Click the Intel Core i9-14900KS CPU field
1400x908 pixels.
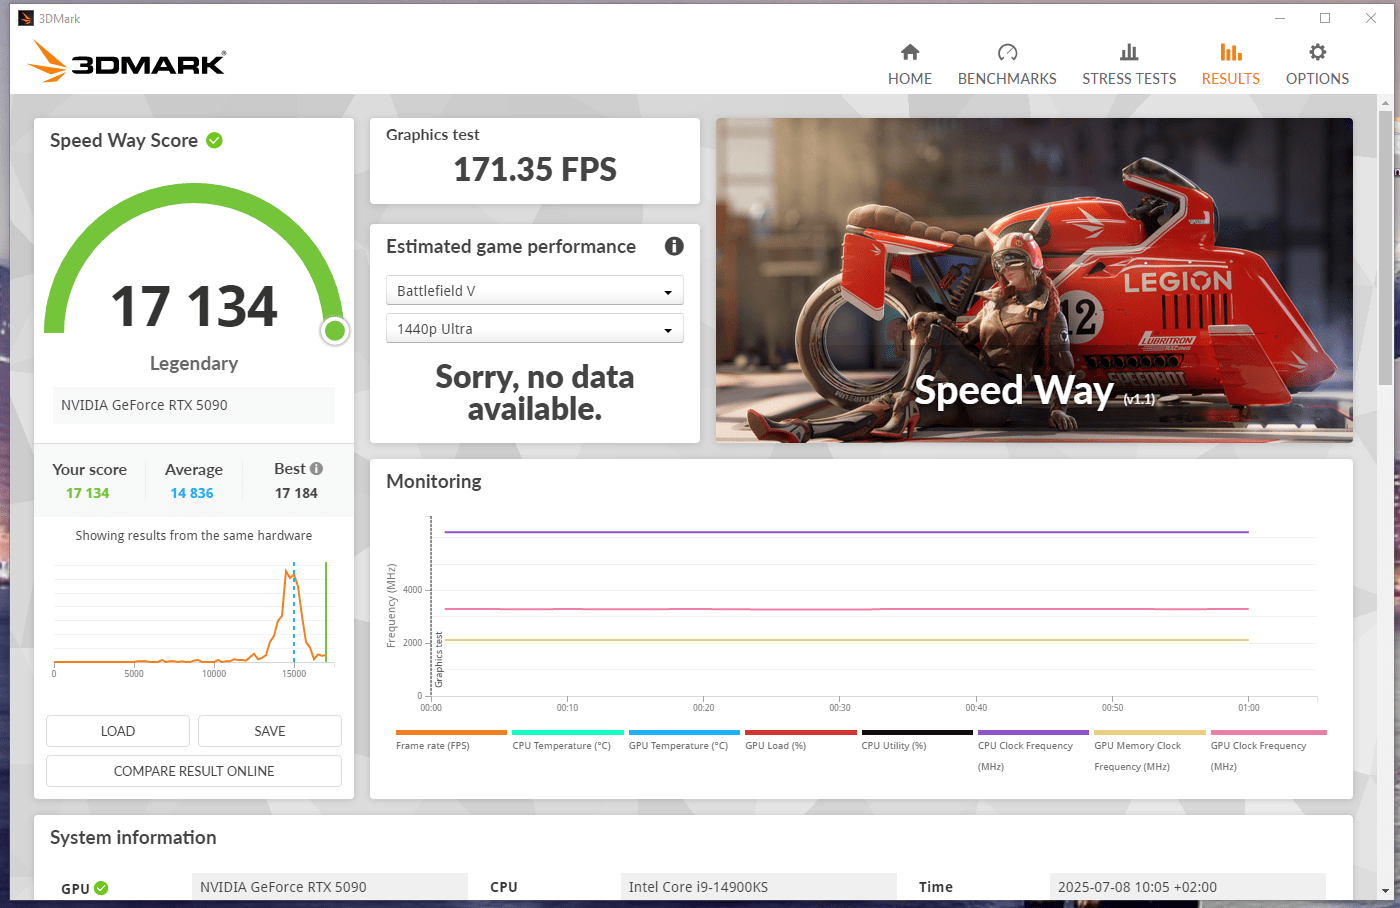758,887
